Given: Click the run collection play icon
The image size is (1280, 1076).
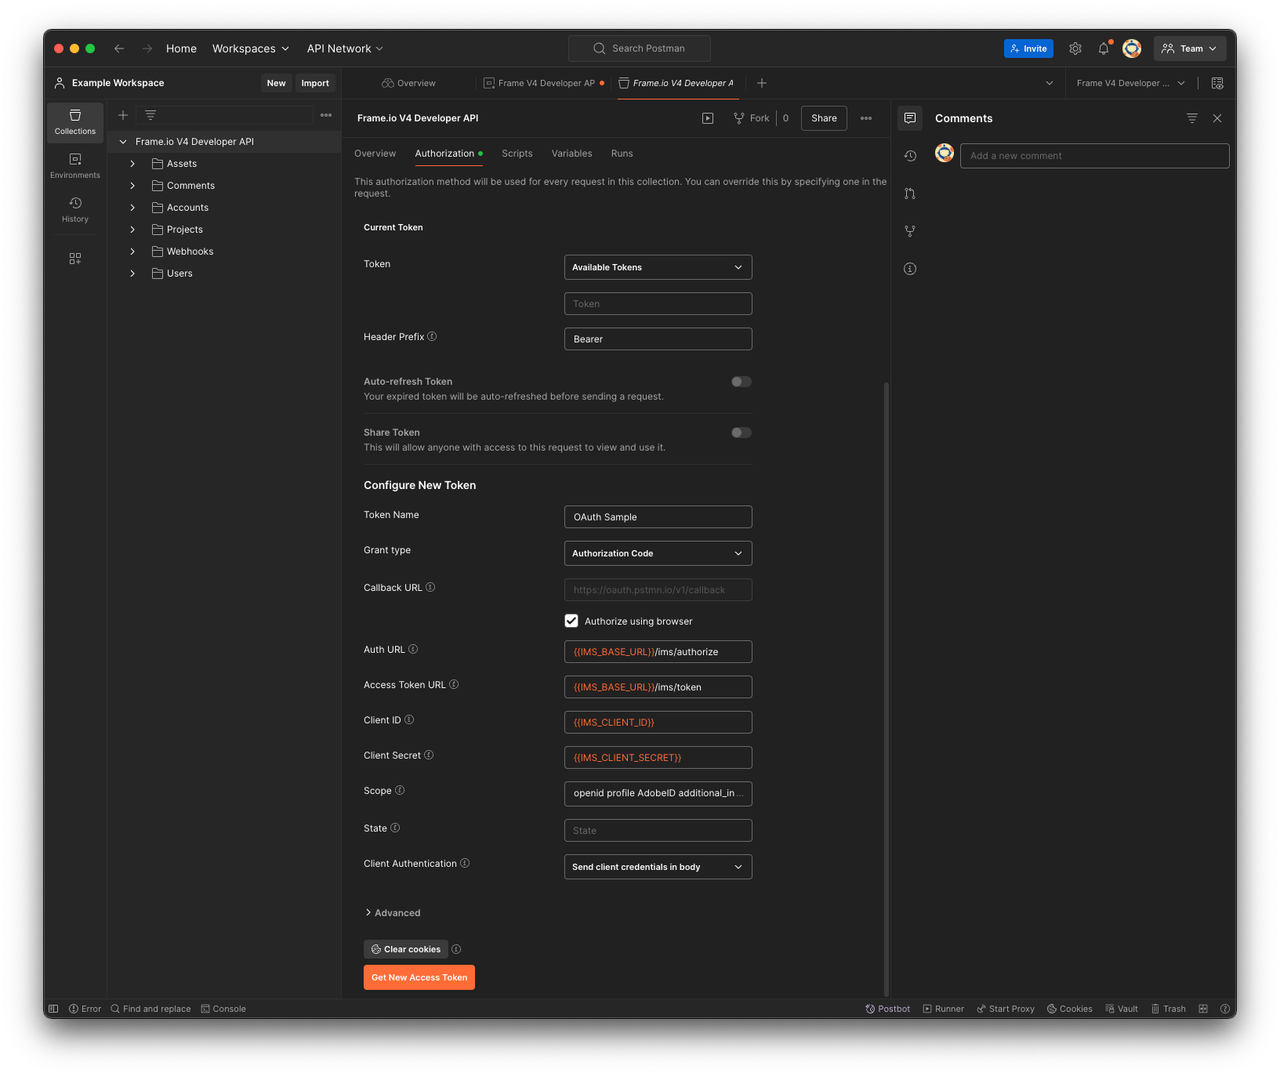Looking at the screenshot, I should tap(708, 118).
